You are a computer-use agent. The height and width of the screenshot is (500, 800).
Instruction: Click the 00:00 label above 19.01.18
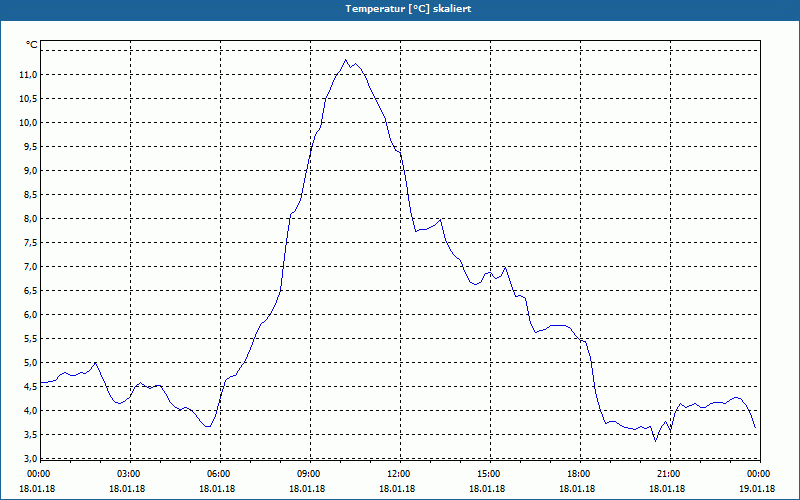pos(759,474)
